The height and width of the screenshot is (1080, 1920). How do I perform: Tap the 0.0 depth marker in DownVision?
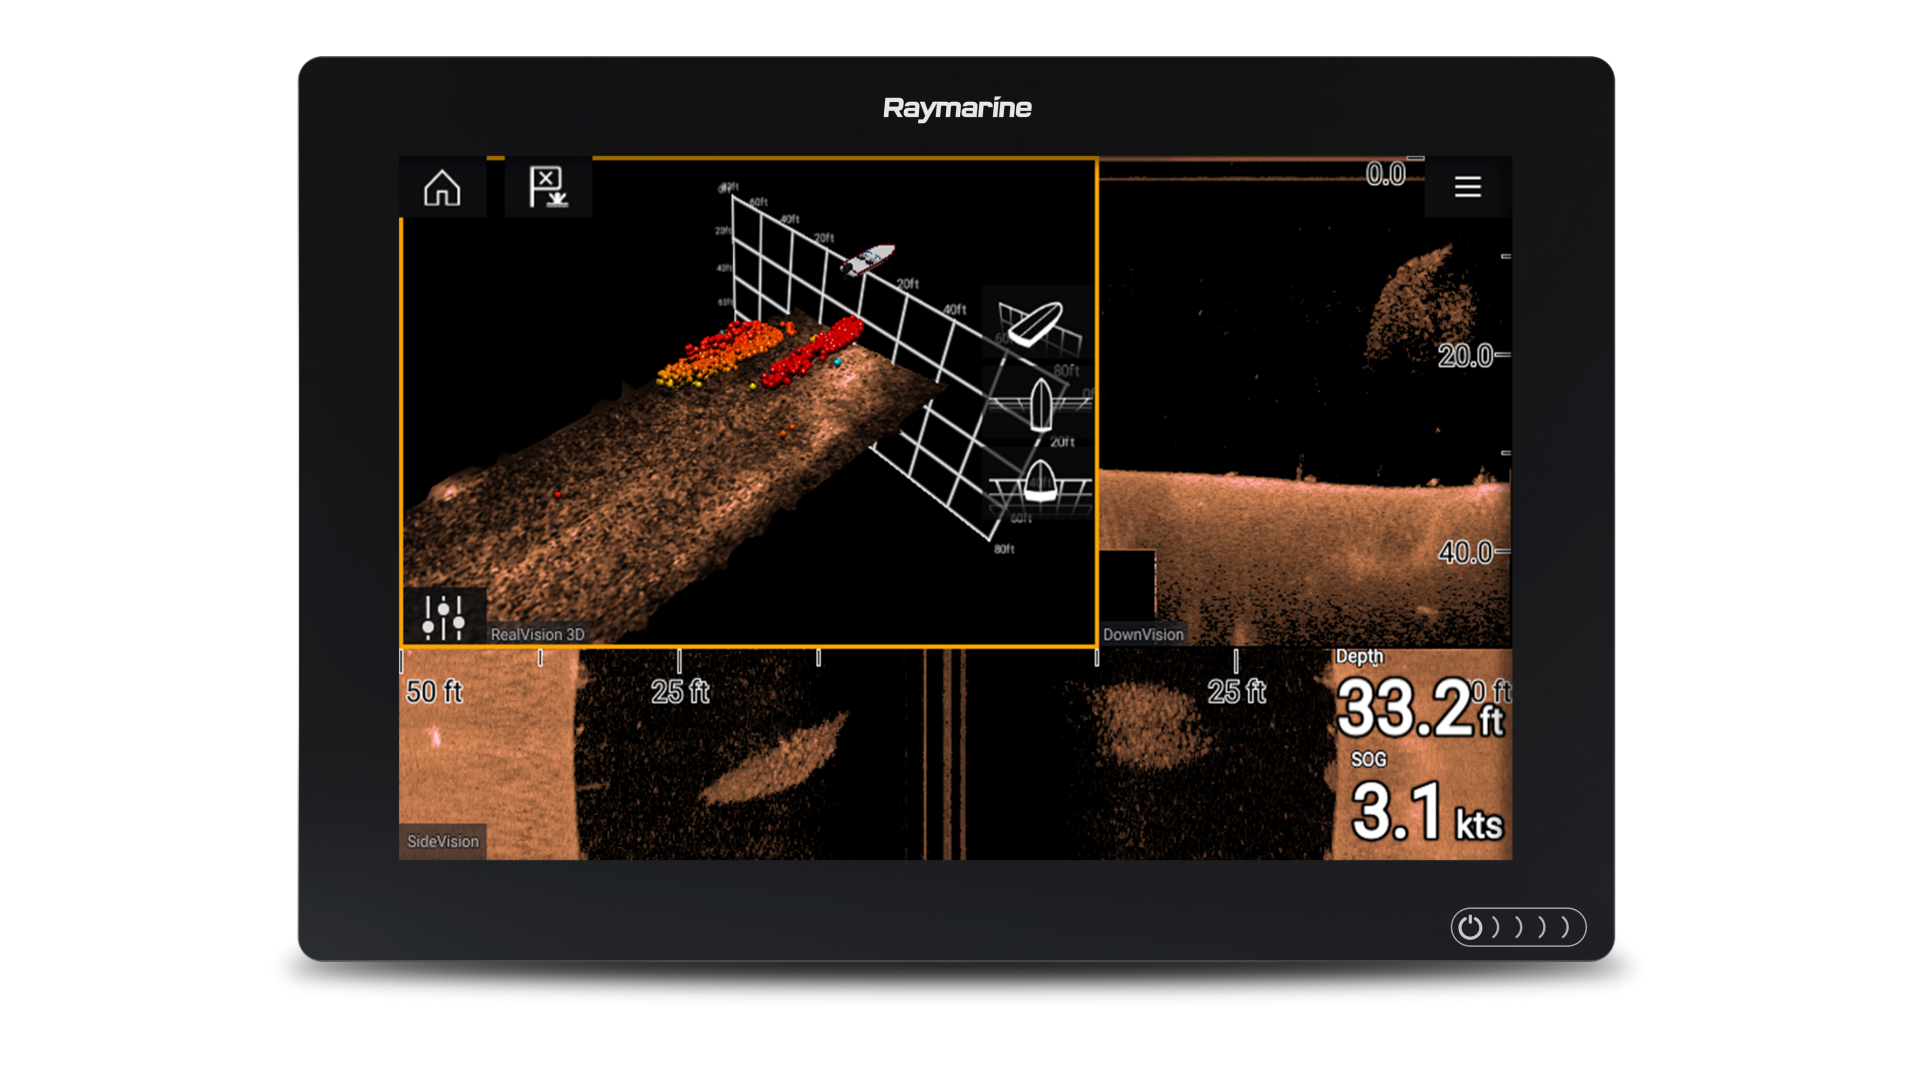[x=1385, y=175]
